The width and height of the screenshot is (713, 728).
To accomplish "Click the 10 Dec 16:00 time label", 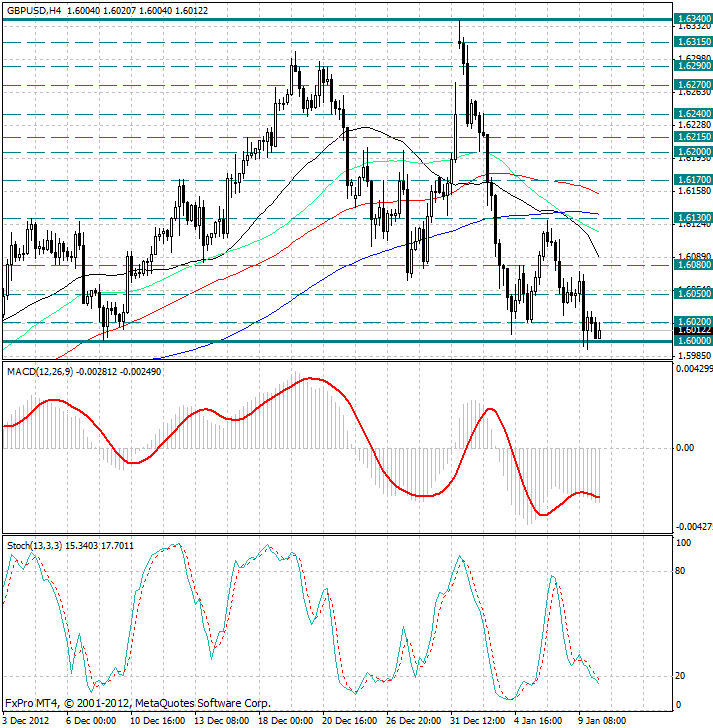I will (x=157, y=721).
